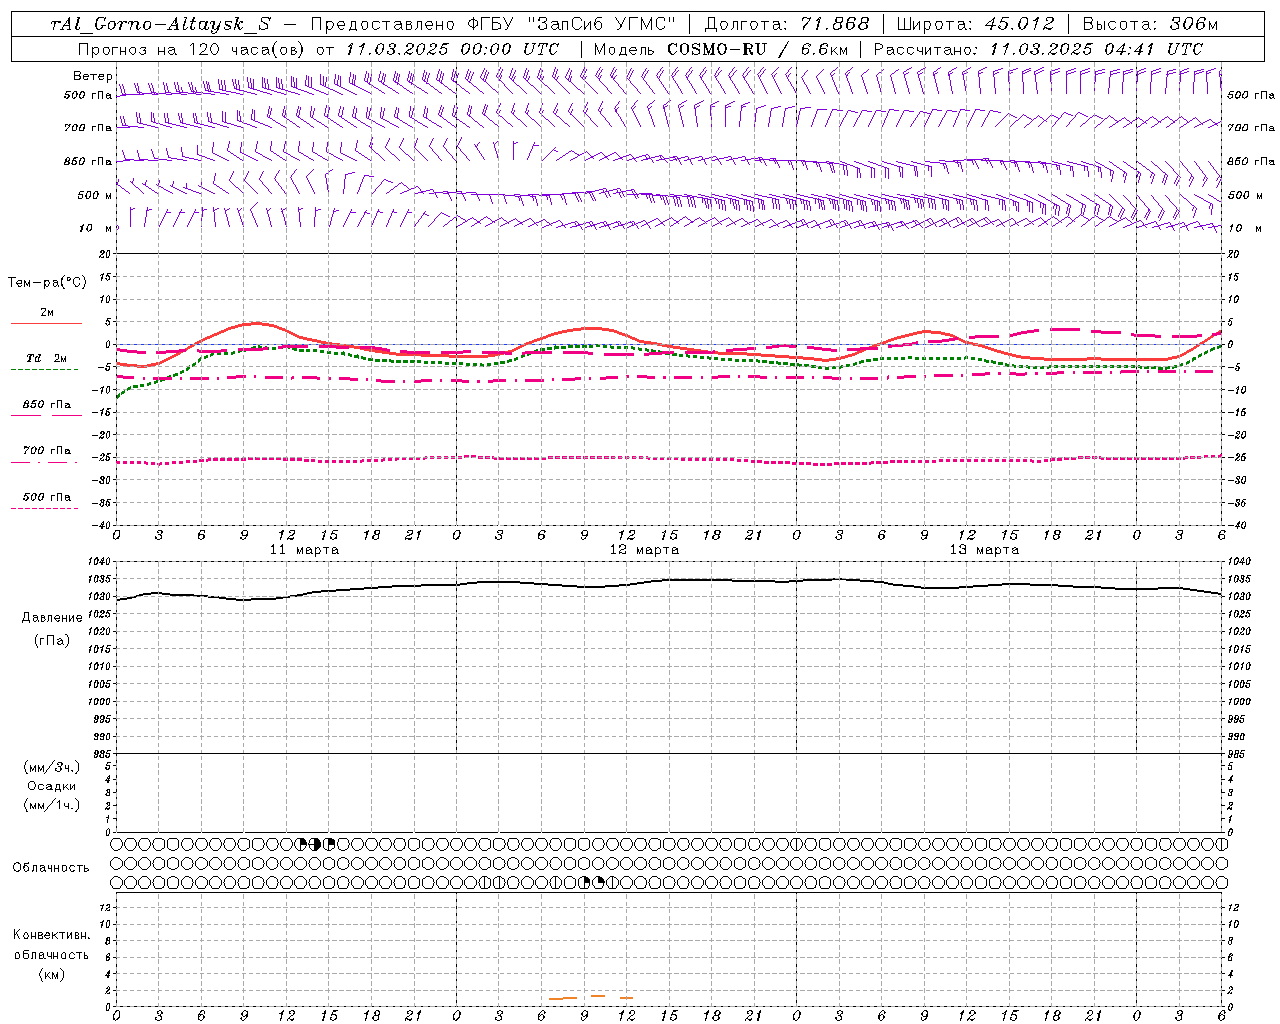Image resolution: width=1280 pixels, height=1024 pixels.
Task: Click the Осадки panel label
Action: 52,786
